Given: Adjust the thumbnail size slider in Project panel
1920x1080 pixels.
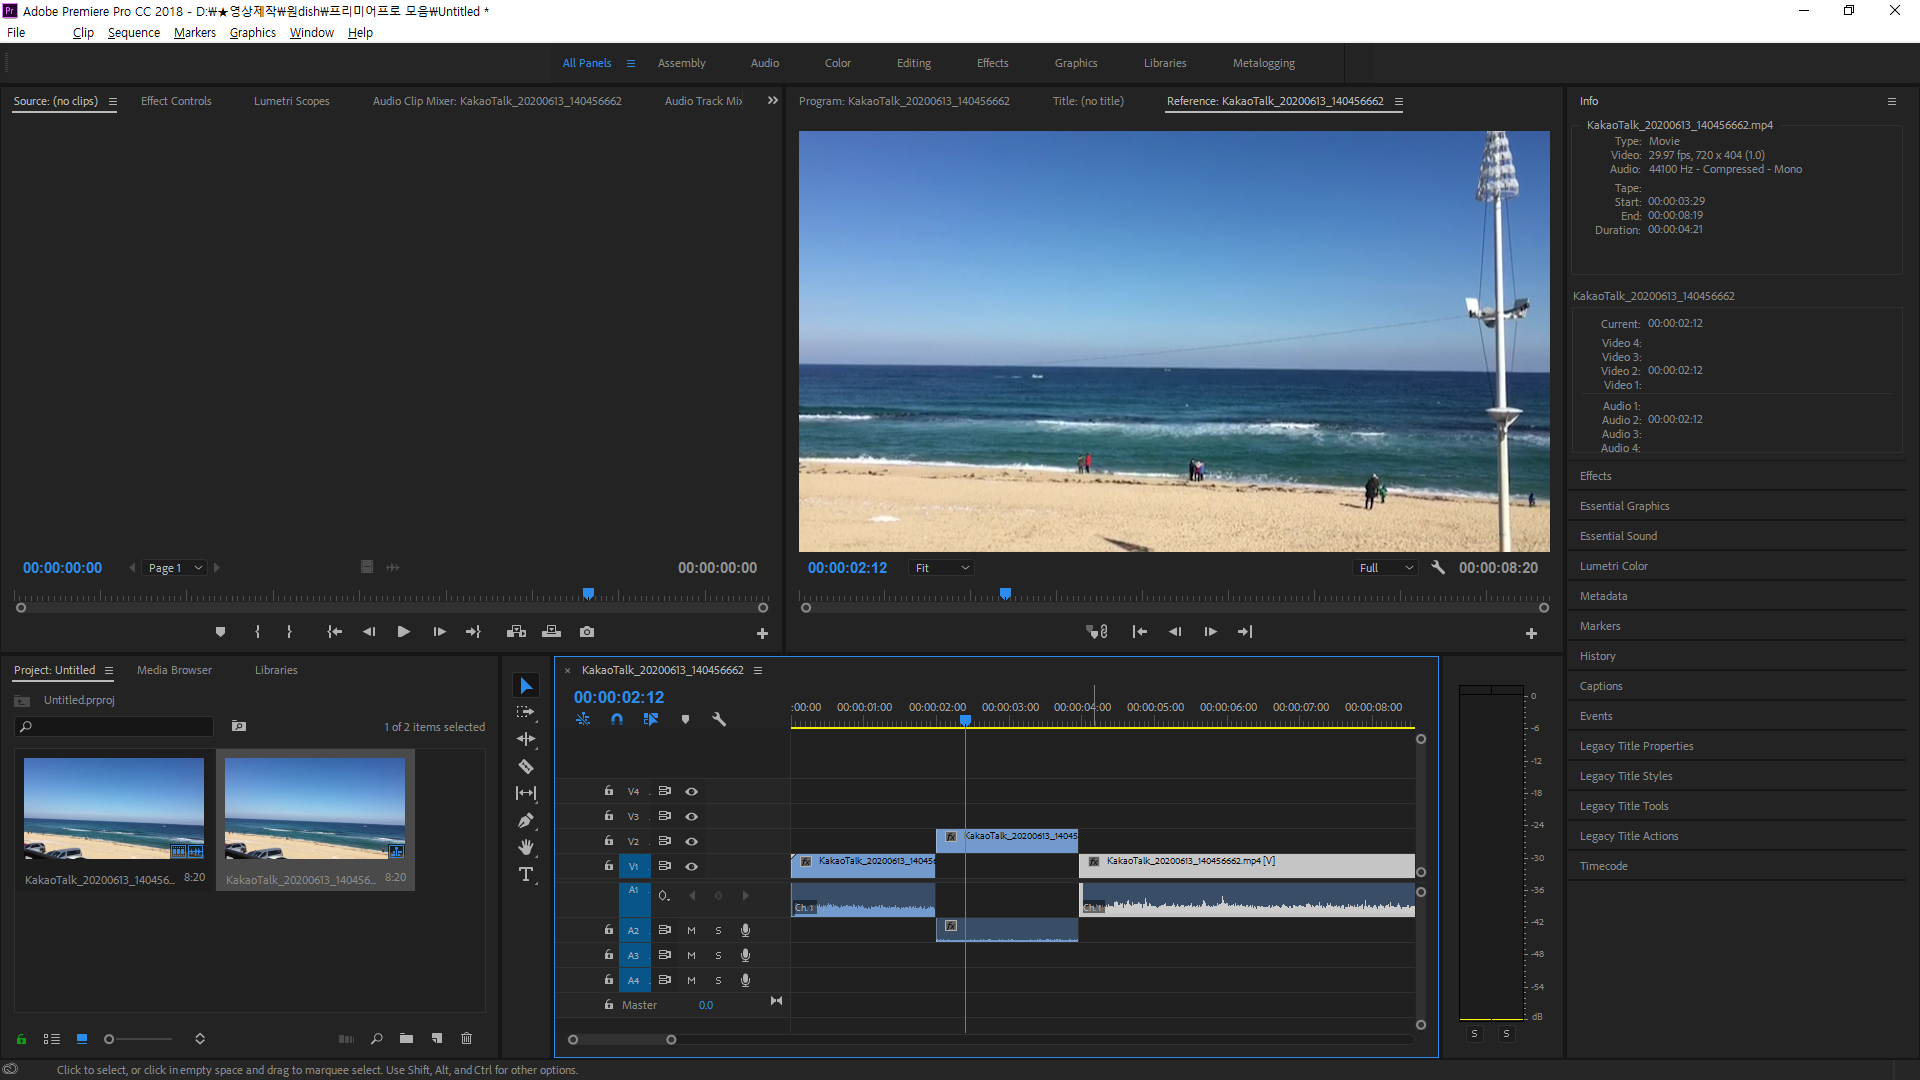Looking at the screenshot, I should [x=110, y=1039].
